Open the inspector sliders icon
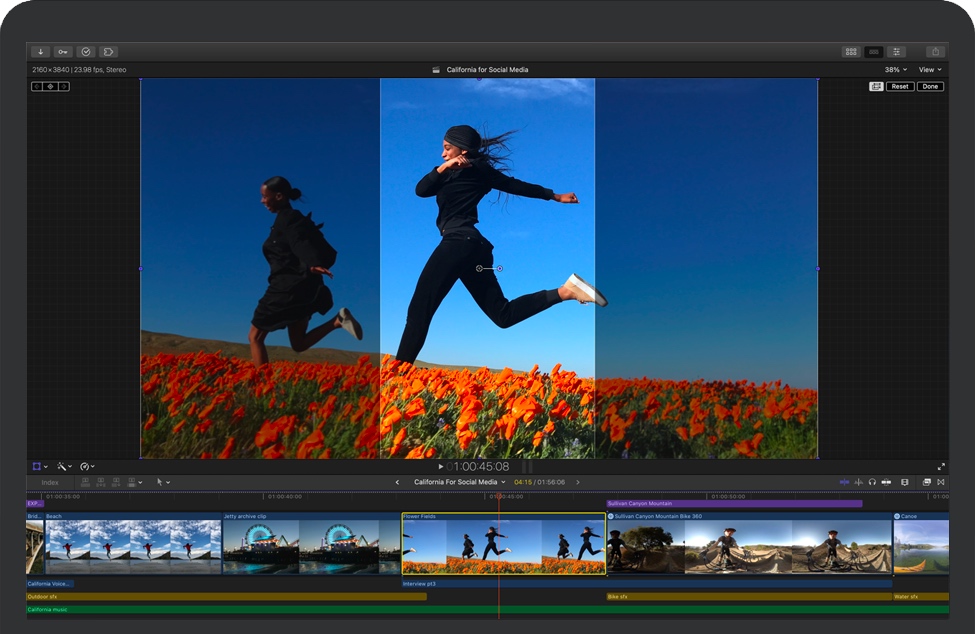Image resolution: width=975 pixels, height=634 pixels. coord(897,51)
